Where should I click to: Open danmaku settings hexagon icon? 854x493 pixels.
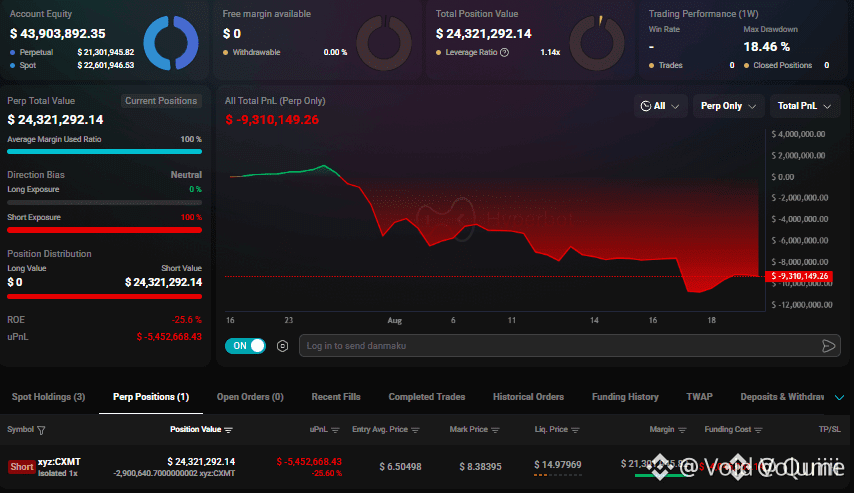tap(282, 346)
